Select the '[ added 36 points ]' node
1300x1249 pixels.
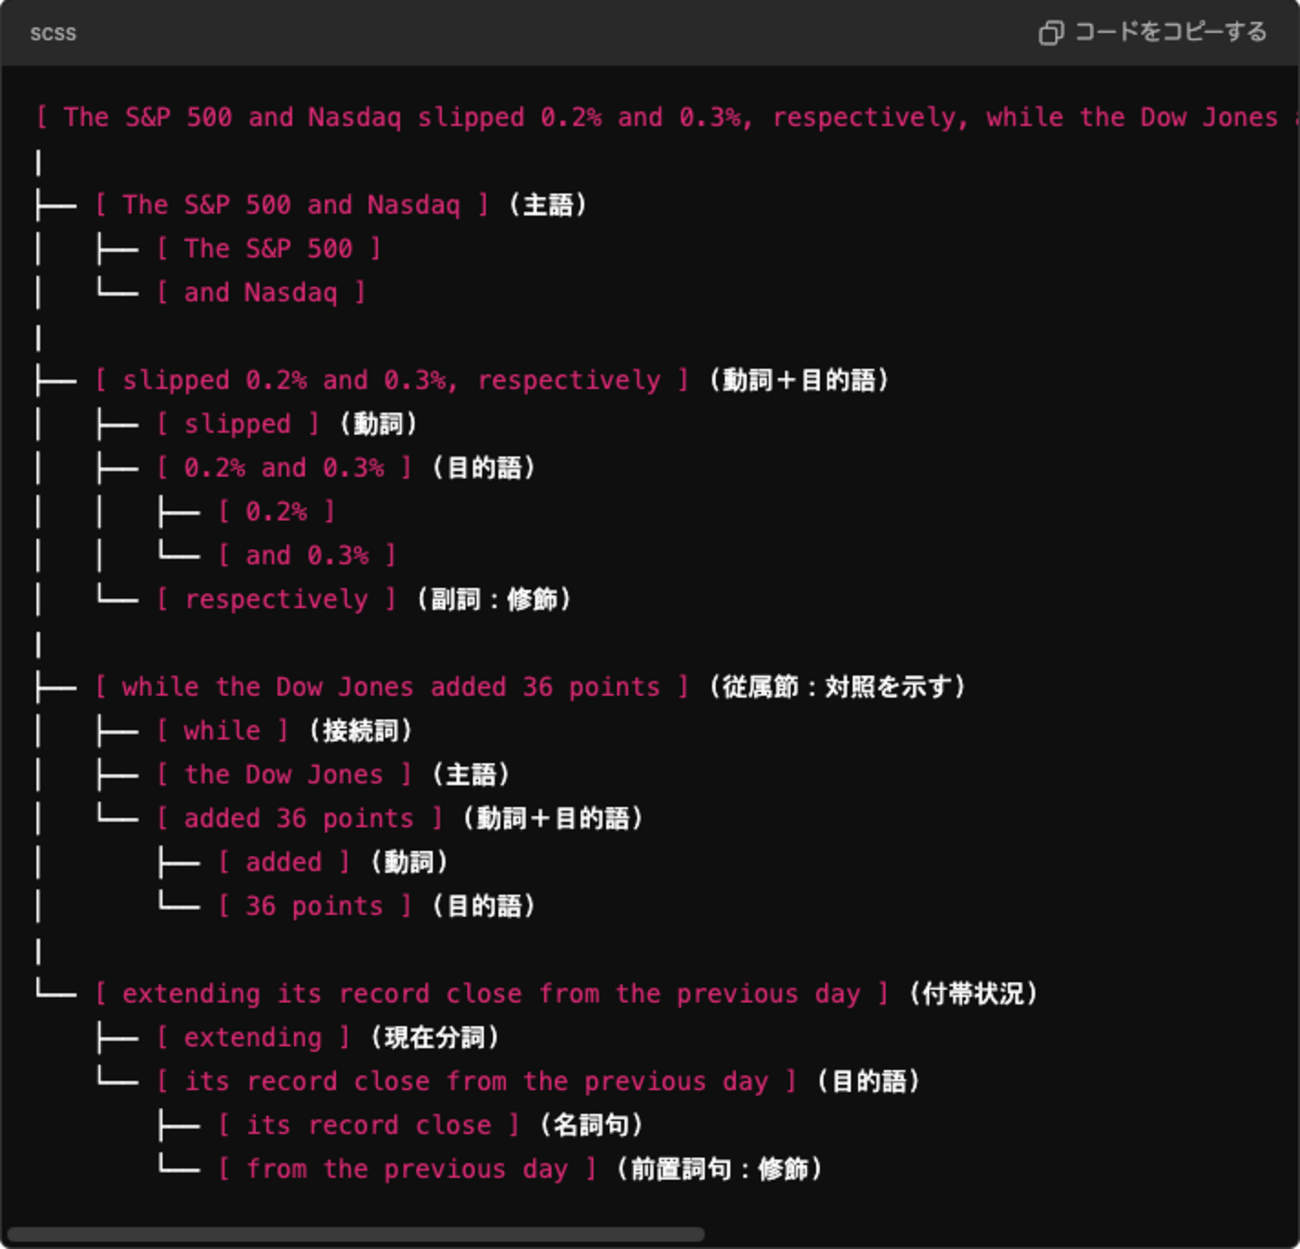coord(299,818)
